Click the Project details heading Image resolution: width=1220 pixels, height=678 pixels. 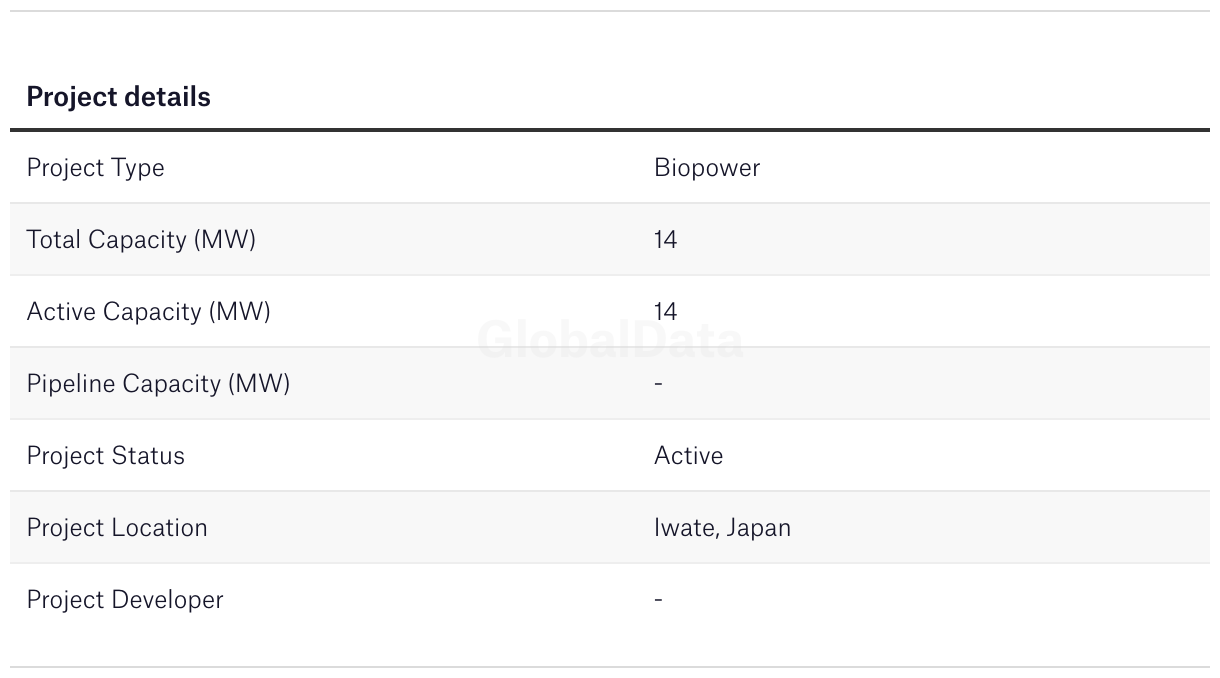tap(118, 97)
